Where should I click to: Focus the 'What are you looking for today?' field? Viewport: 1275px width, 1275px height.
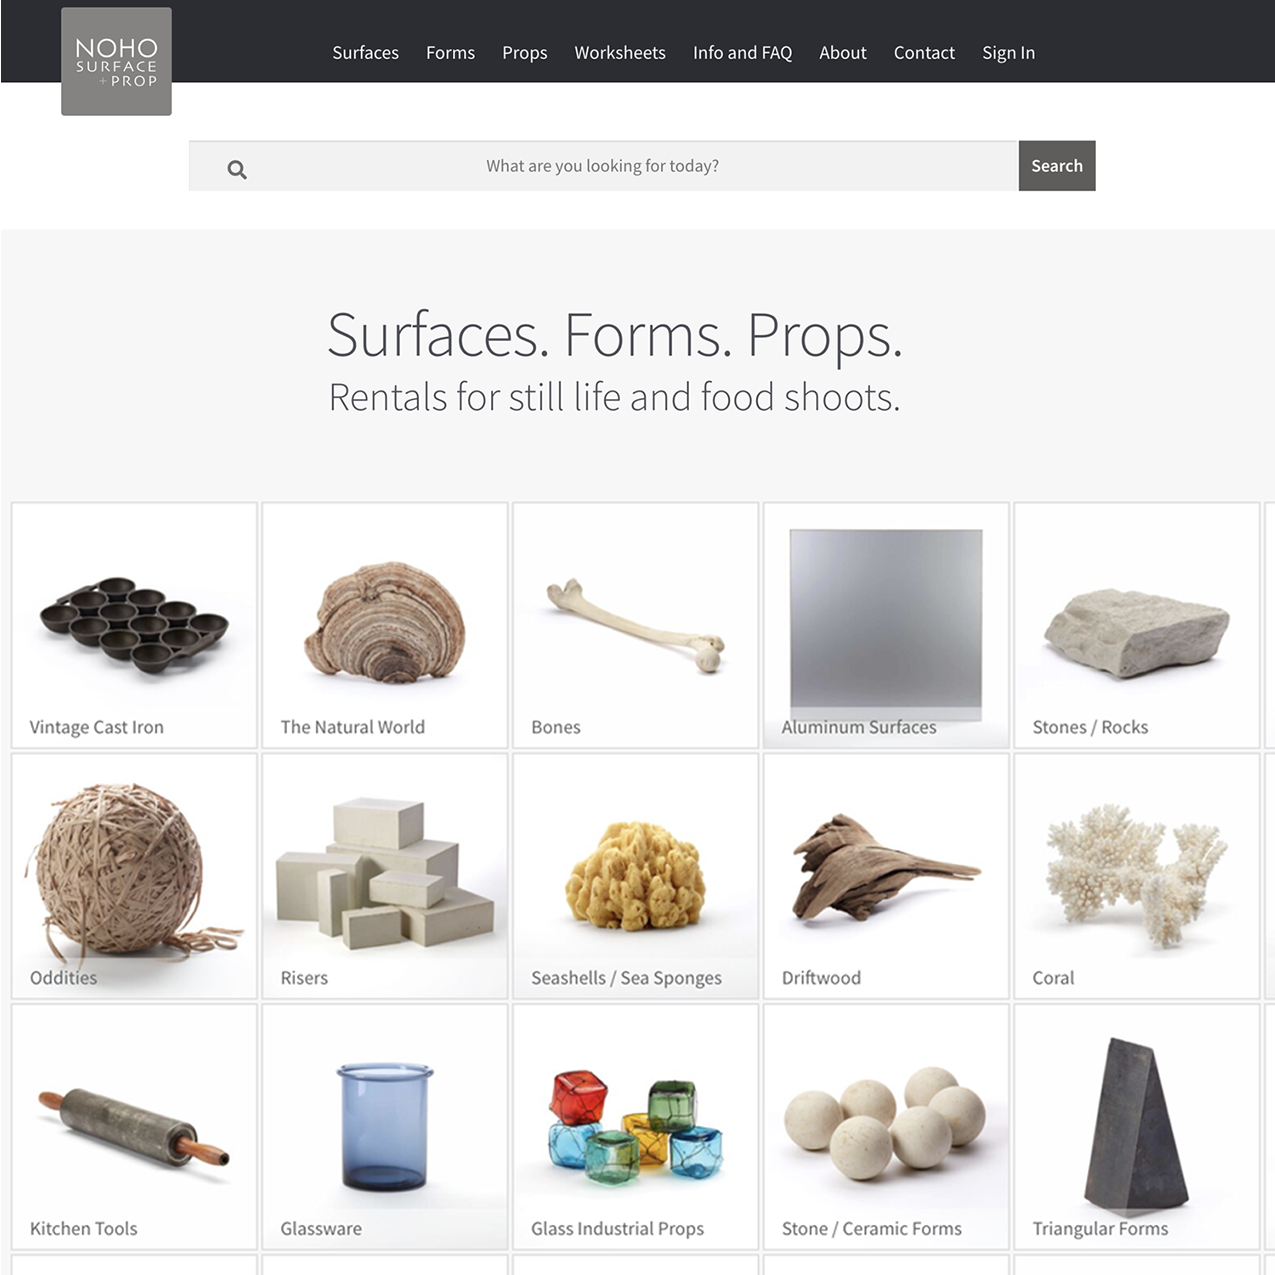pyautogui.click(x=603, y=166)
